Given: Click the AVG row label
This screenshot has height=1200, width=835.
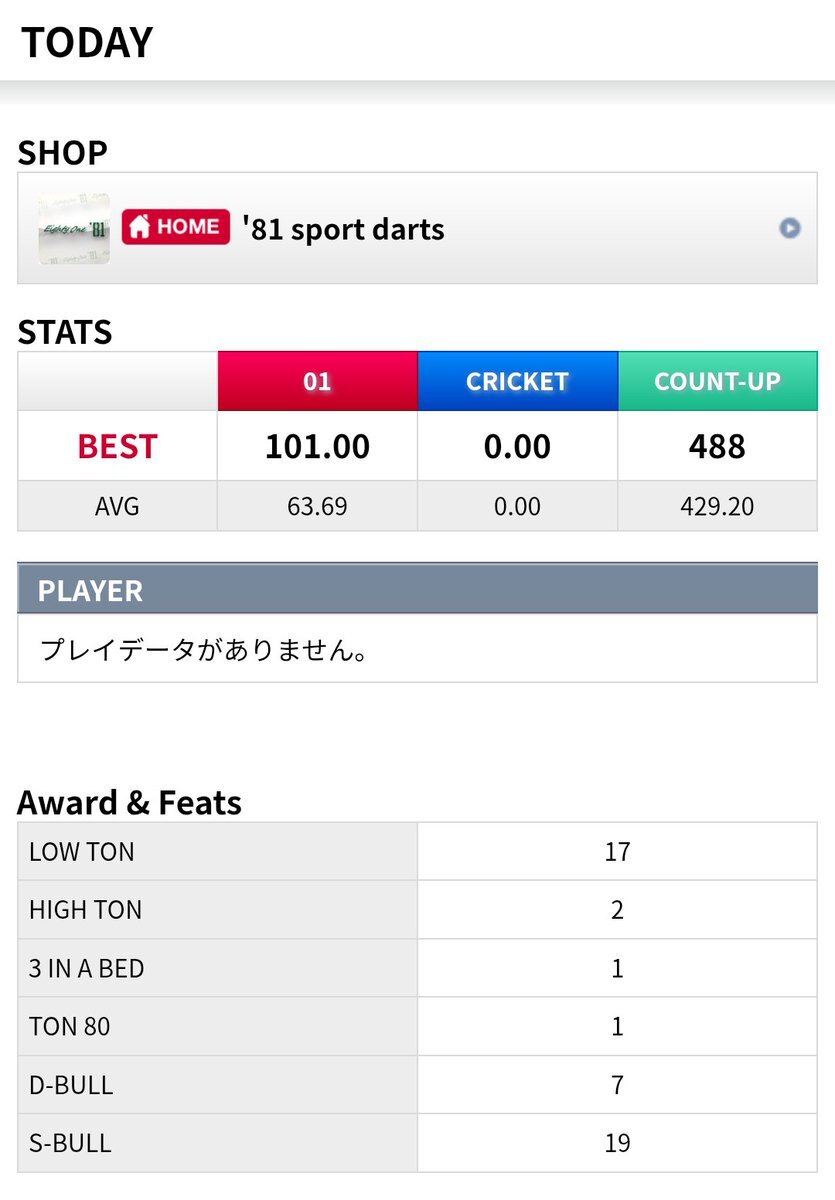Looking at the screenshot, I should click(117, 506).
